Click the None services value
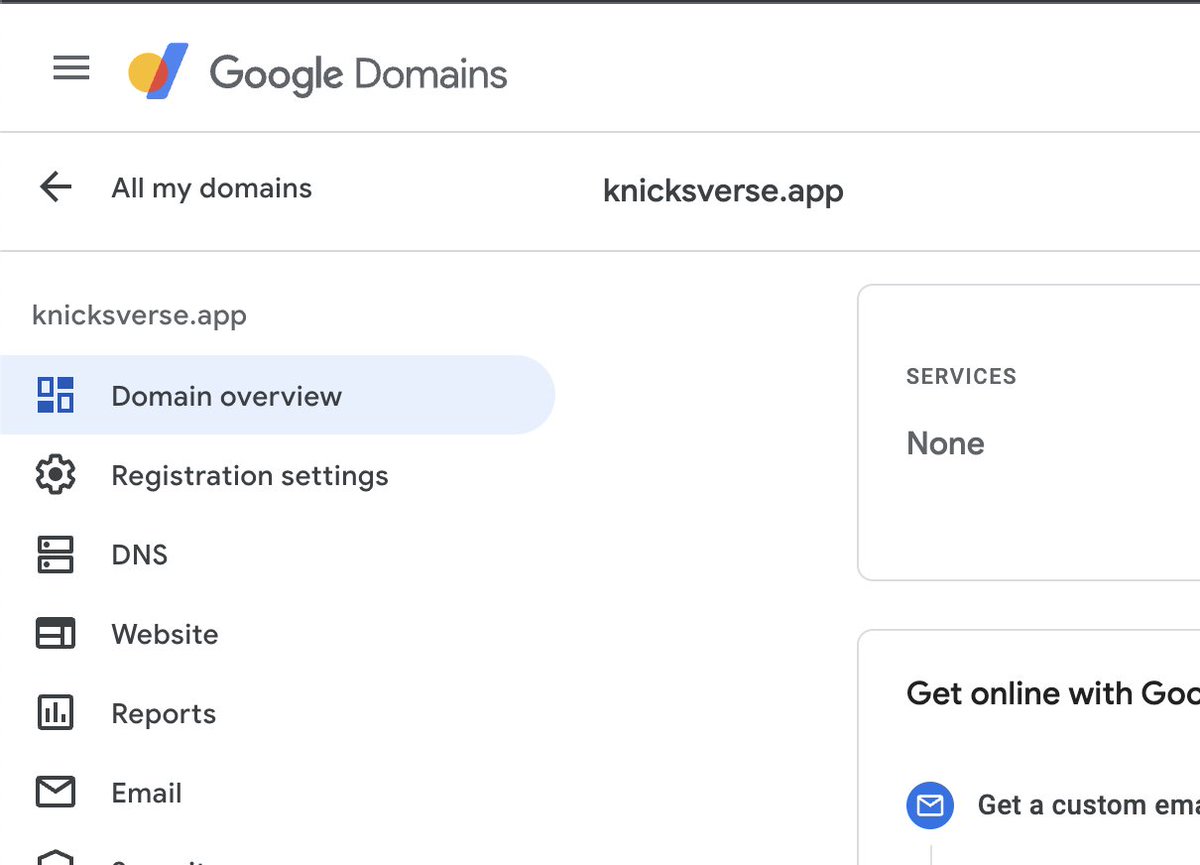The height and width of the screenshot is (865, 1200). coord(945,443)
